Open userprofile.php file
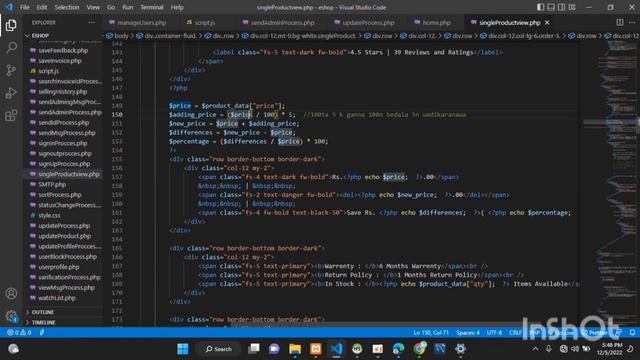Viewport: 640px width, 360px height. coord(59,267)
